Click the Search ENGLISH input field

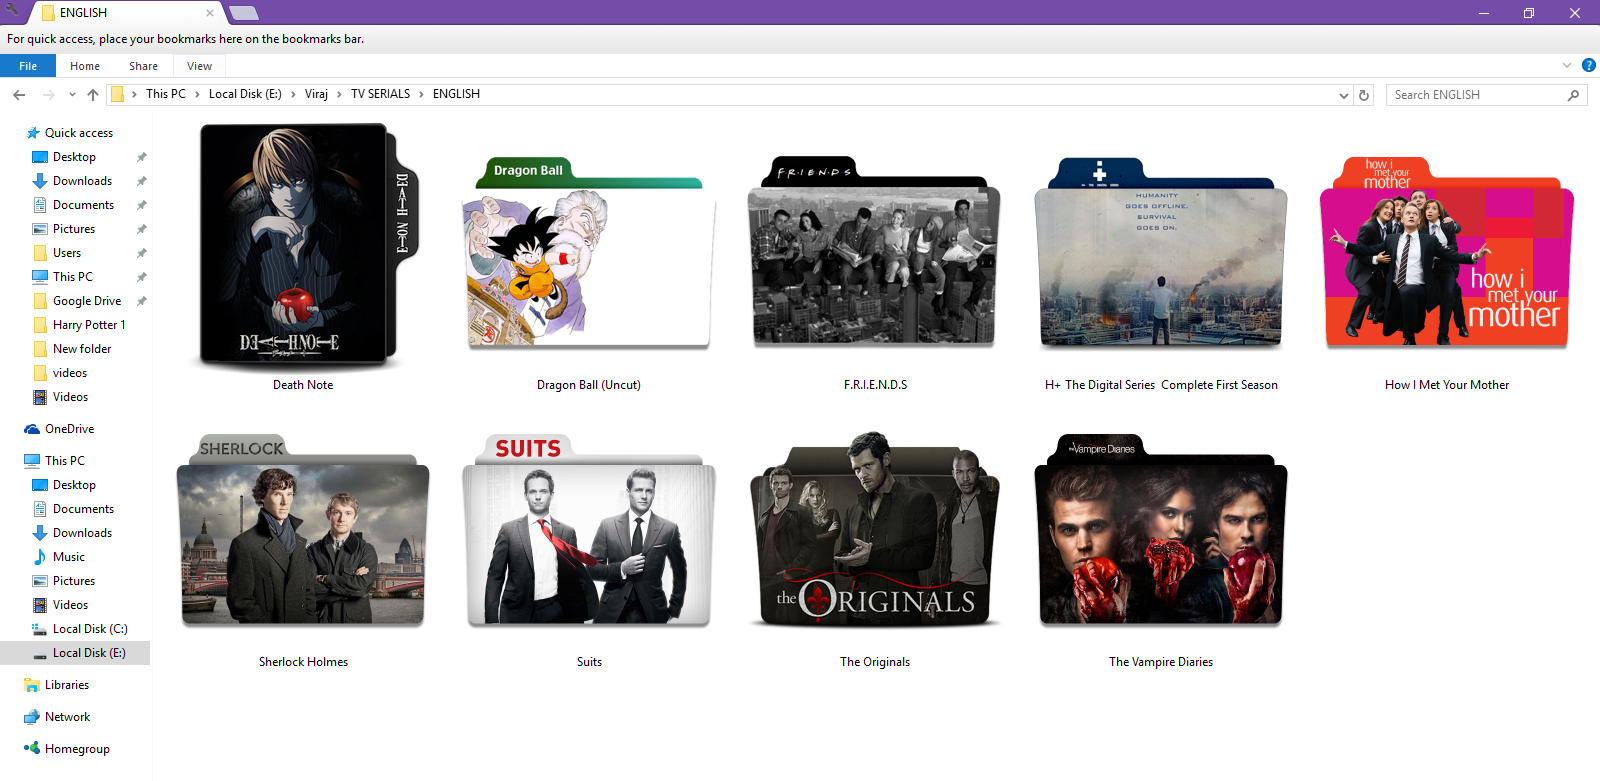point(1477,95)
